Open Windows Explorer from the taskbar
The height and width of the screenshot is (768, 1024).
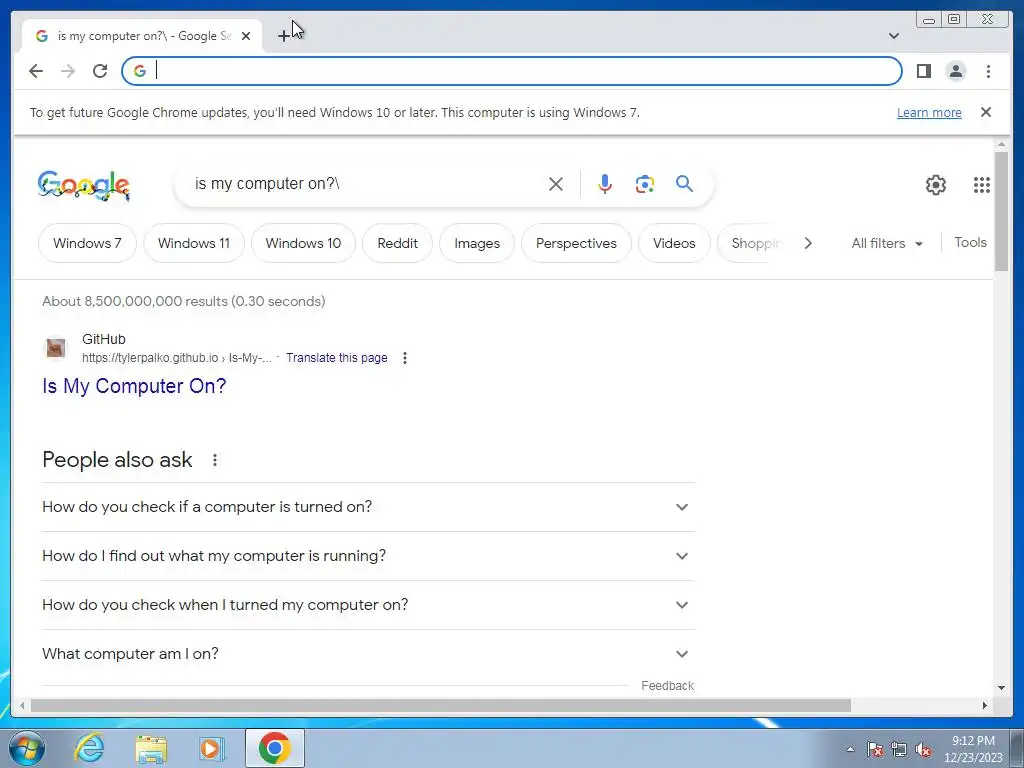[x=151, y=748]
